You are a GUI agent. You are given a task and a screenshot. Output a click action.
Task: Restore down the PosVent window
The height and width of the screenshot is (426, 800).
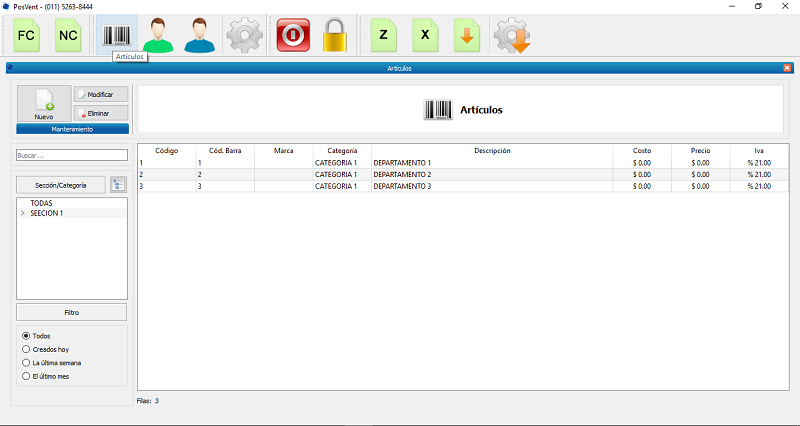(x=759, y=7)
